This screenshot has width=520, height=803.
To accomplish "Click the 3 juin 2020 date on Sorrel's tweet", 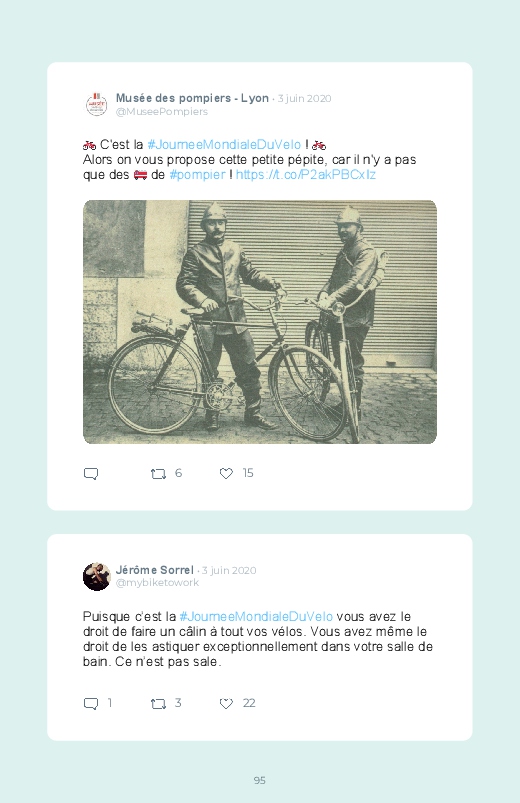I will point(229,570).
